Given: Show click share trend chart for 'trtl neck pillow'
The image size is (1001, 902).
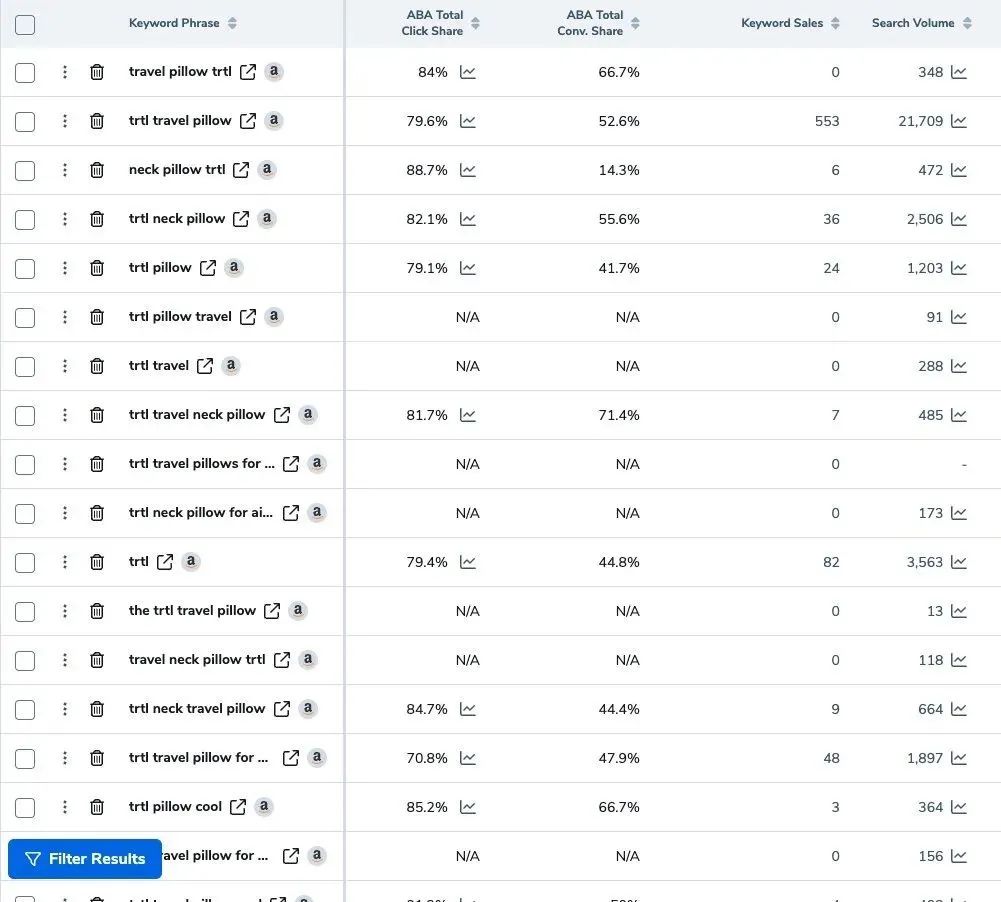Looking at the screenshot, I should 468,219.
